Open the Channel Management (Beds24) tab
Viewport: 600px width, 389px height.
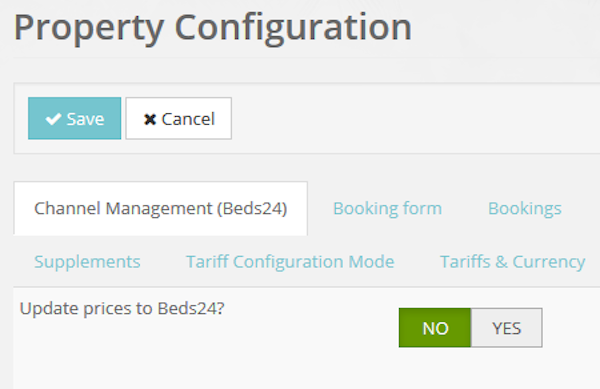click(161, 208)
